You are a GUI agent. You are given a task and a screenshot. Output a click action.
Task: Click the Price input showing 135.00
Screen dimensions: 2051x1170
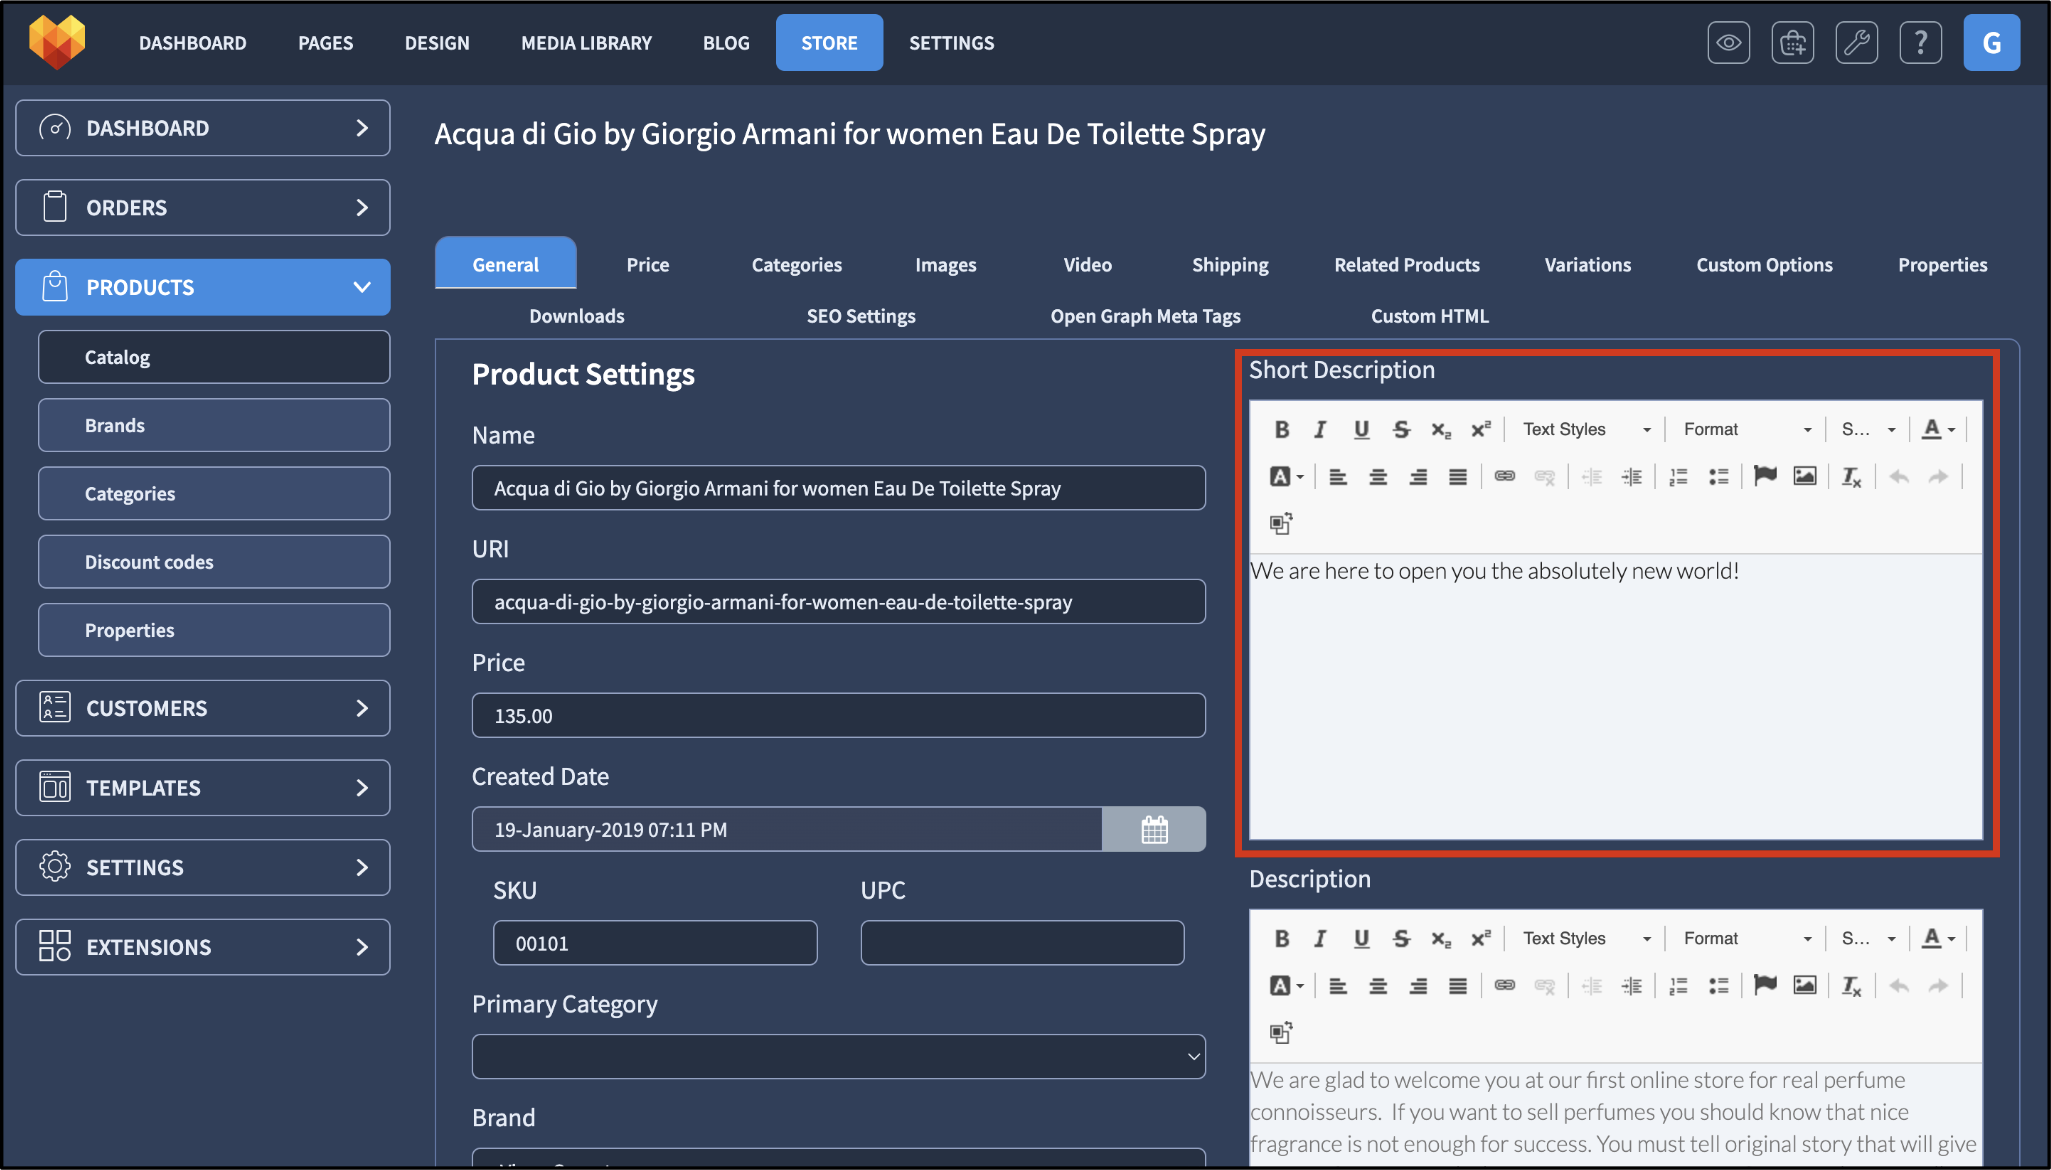click(838, 716)
